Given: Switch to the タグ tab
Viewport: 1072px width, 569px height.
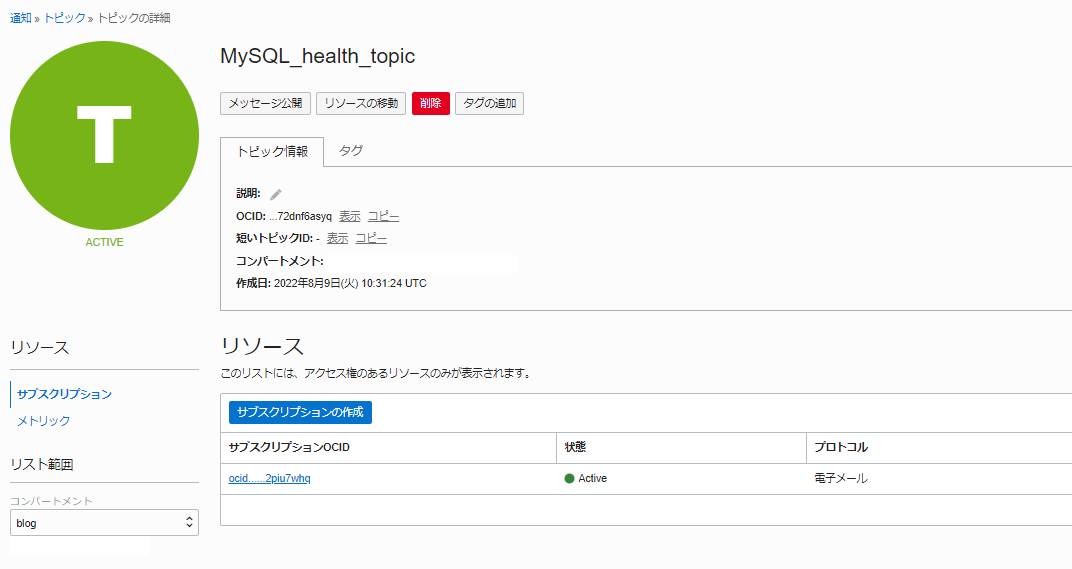Looking at the screenshot, I should click(351, 150).
